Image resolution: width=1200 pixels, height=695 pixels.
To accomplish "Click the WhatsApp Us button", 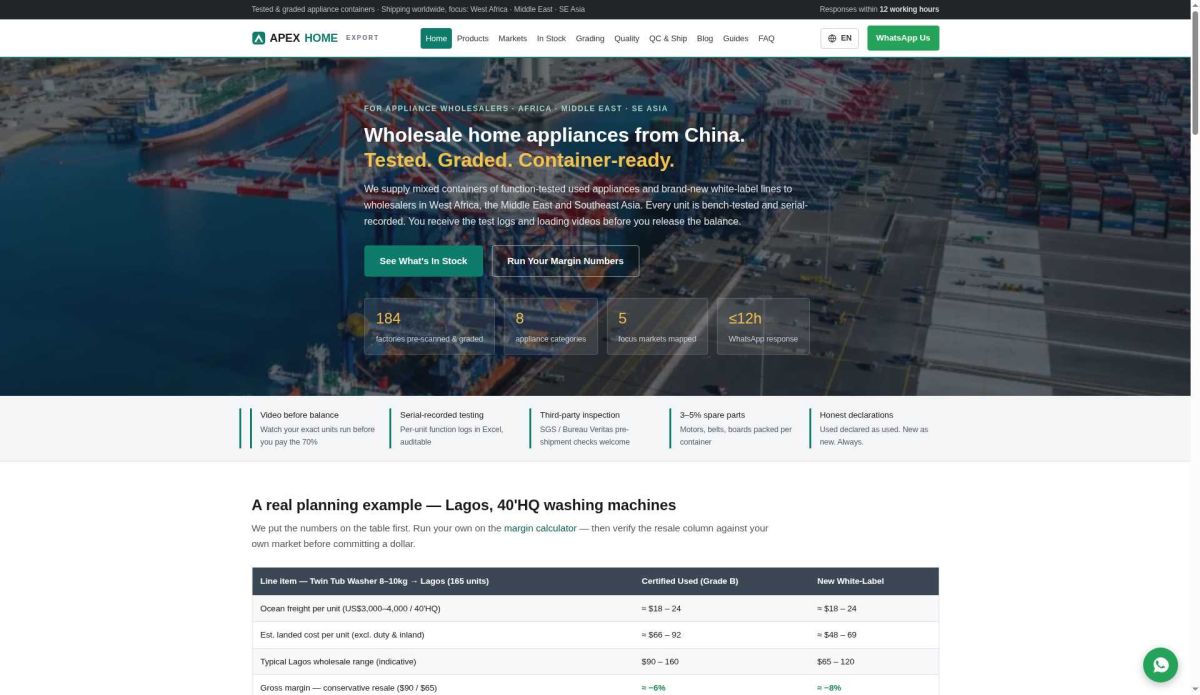I will tap(903, 38).
